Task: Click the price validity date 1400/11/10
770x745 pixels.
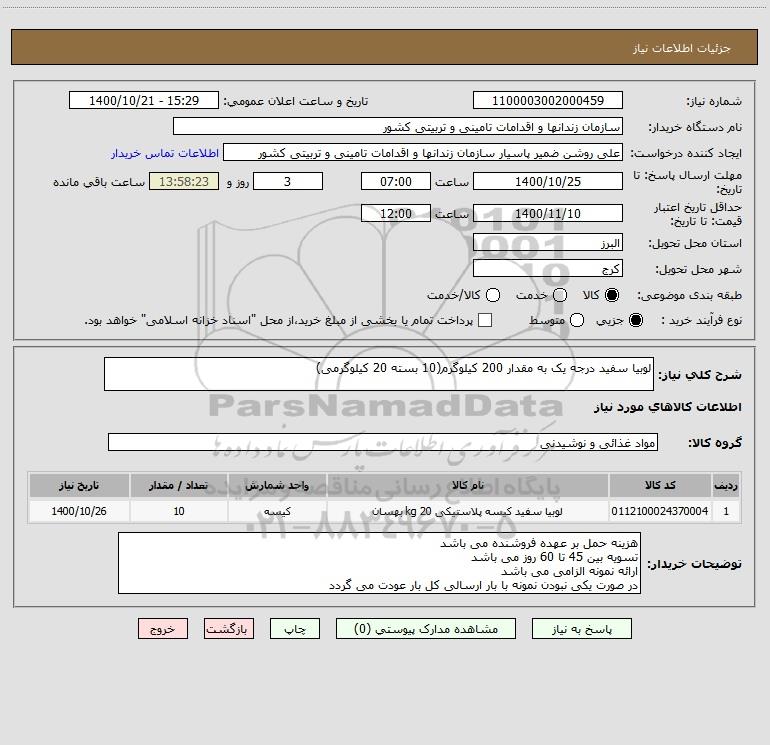Action: pos(548,213)
